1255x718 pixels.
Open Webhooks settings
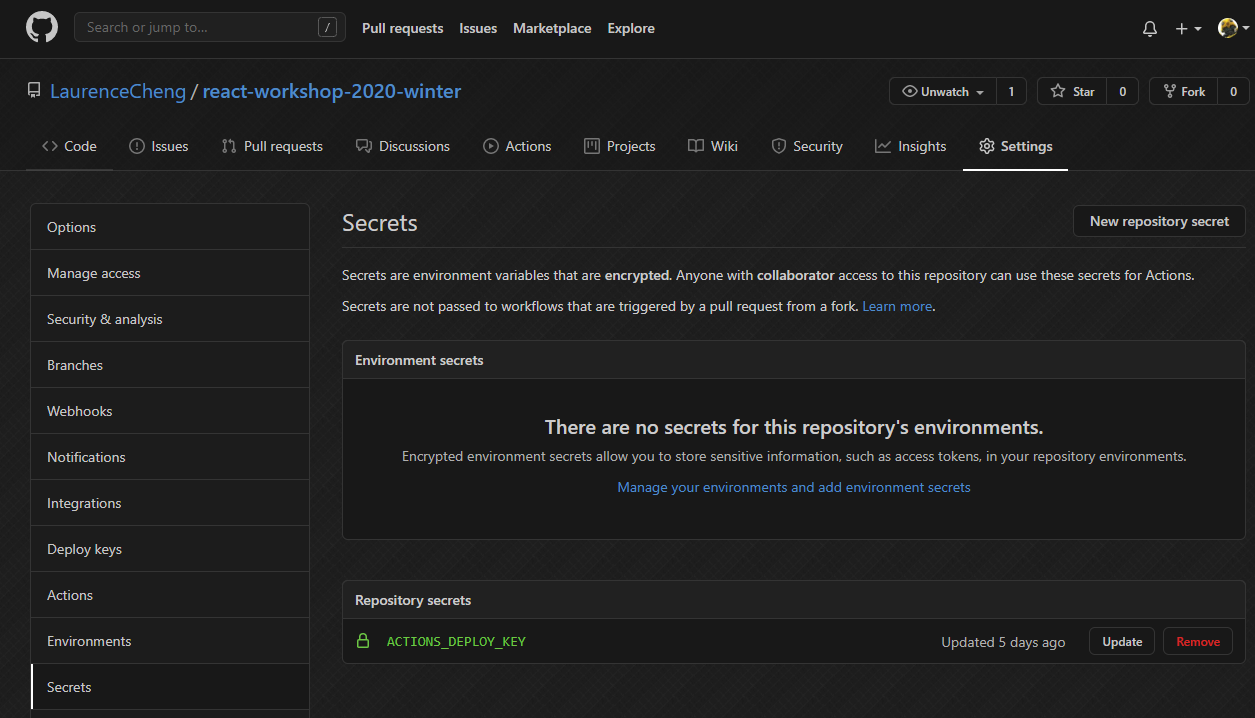[170, 411]
